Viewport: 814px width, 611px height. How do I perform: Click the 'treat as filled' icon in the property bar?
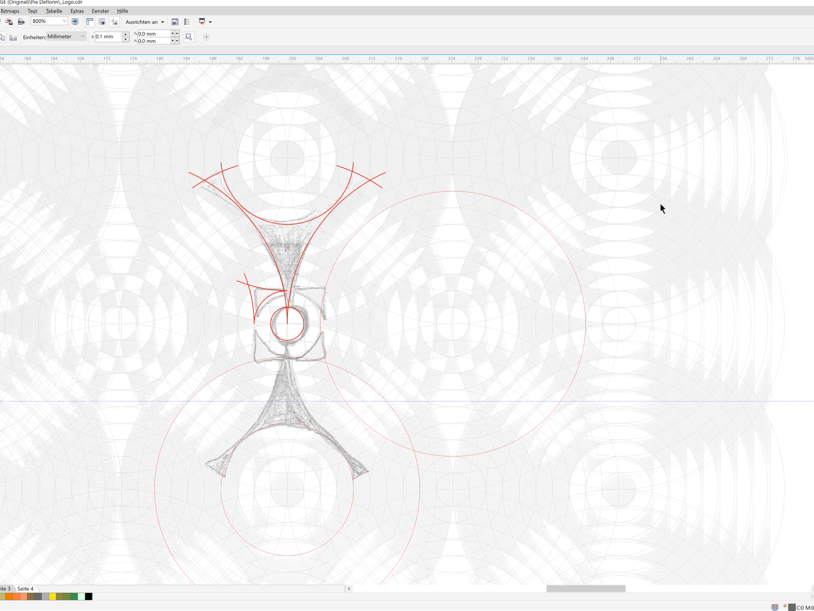pos(188,37)
